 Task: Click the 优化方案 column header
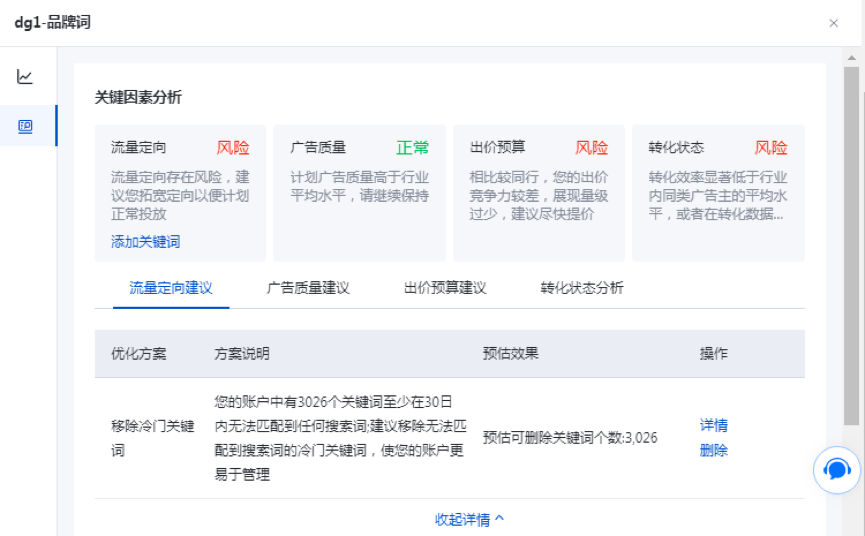point(139,354)
